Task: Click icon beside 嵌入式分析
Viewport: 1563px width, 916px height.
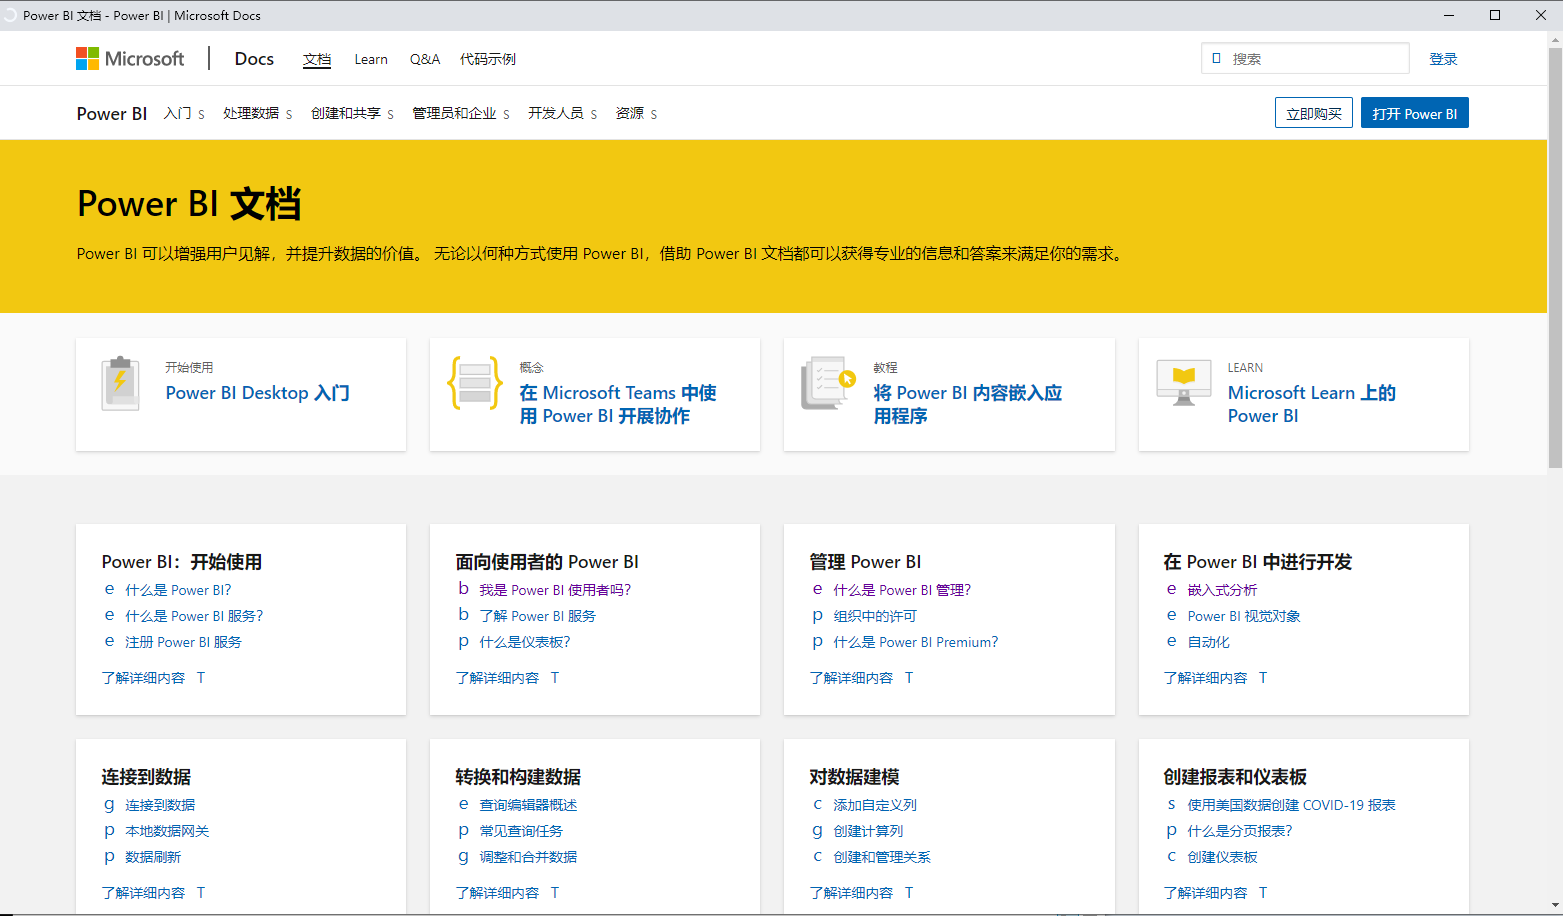Action: (x=1172, y=590)
